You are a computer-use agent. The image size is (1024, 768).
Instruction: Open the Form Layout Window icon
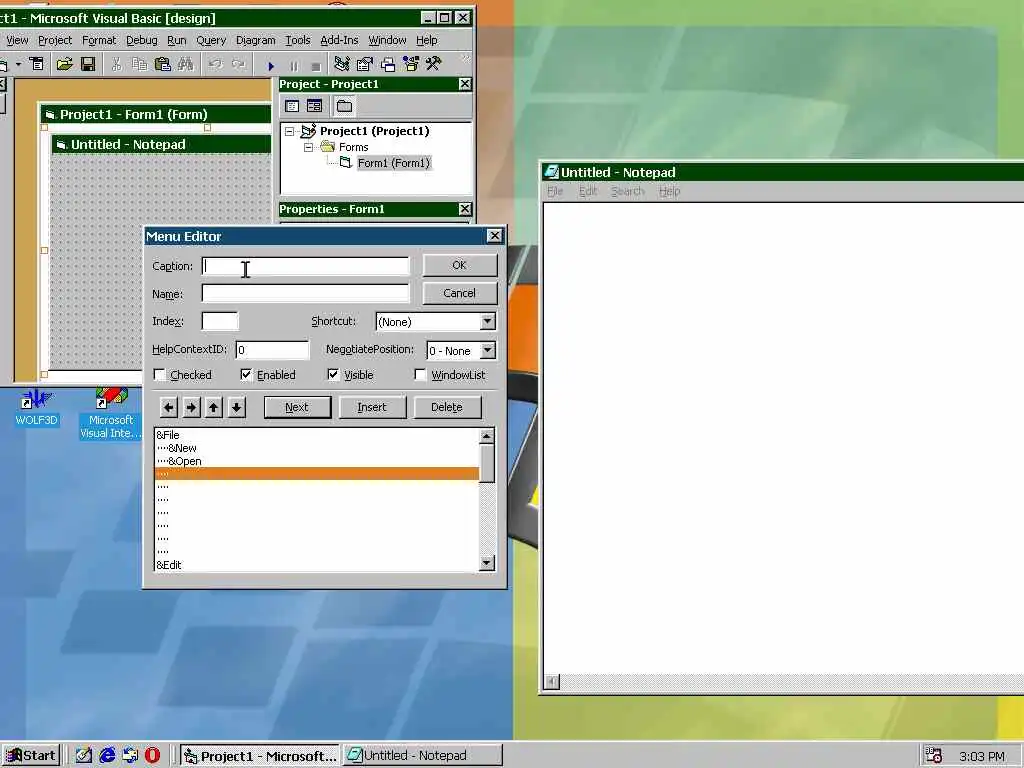388,64
